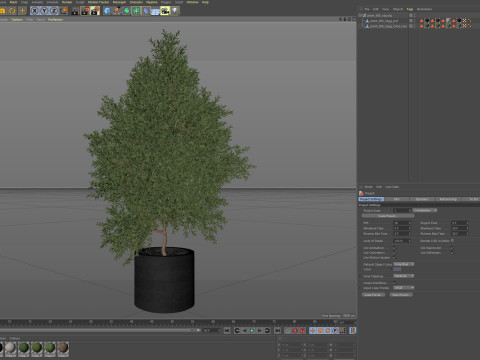Screen dimensions: 480x360
Task: Click the green array modeling icon
Action: 136,11
